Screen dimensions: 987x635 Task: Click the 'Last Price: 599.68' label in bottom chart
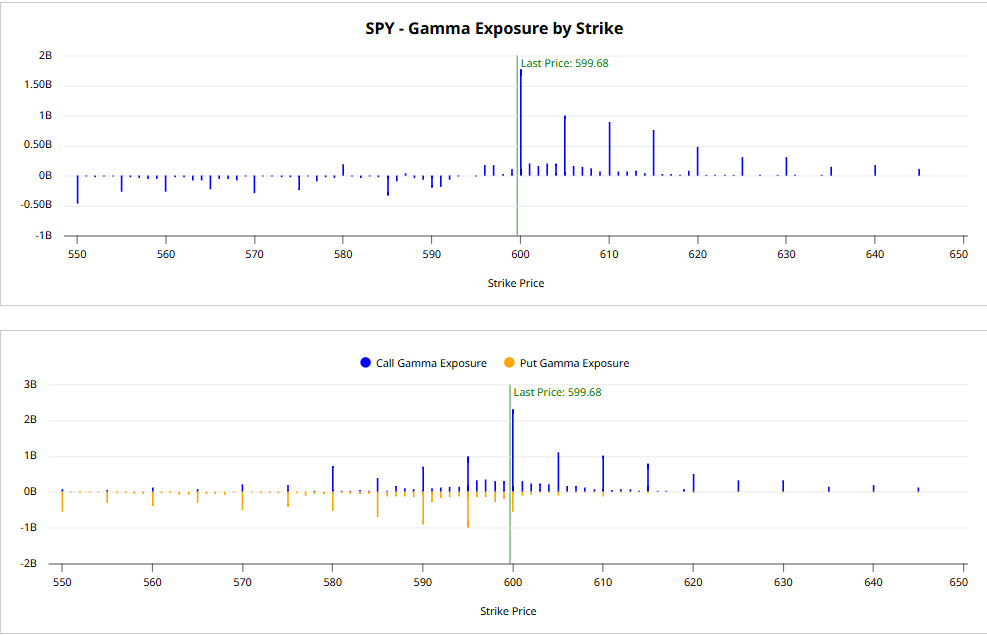pos(557,392)
